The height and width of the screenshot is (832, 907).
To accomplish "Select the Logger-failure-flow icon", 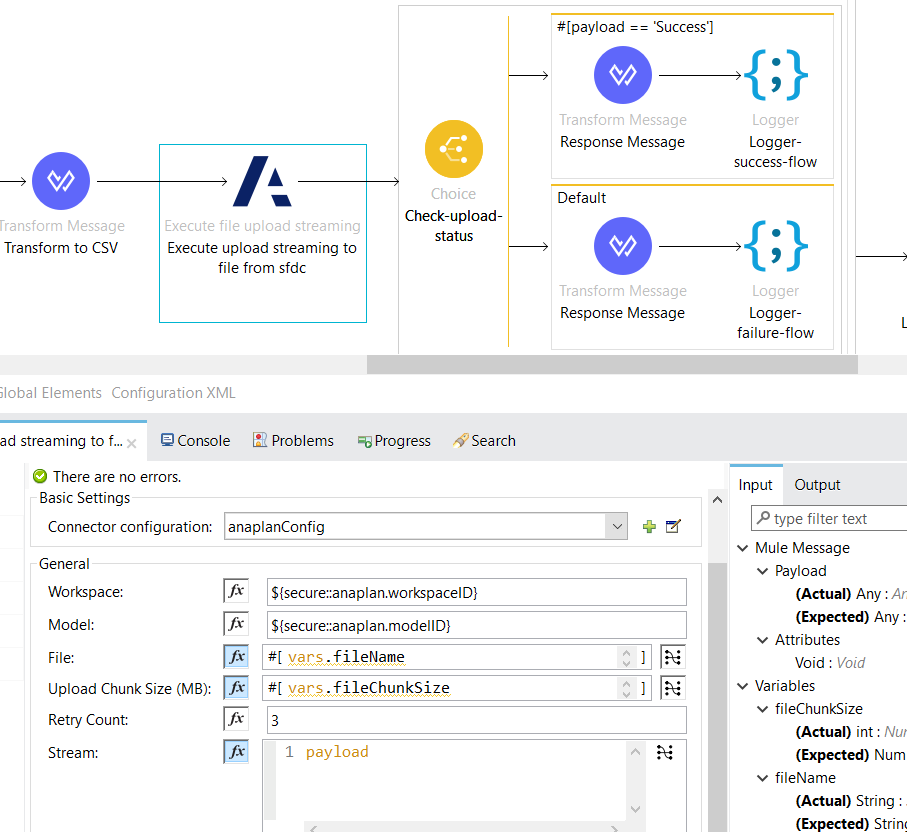I will (775, 246).
